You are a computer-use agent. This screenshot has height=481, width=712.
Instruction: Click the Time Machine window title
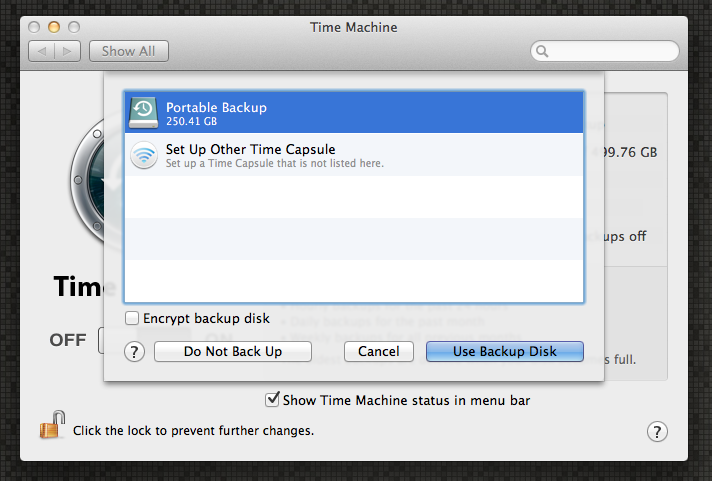[354, 27]
